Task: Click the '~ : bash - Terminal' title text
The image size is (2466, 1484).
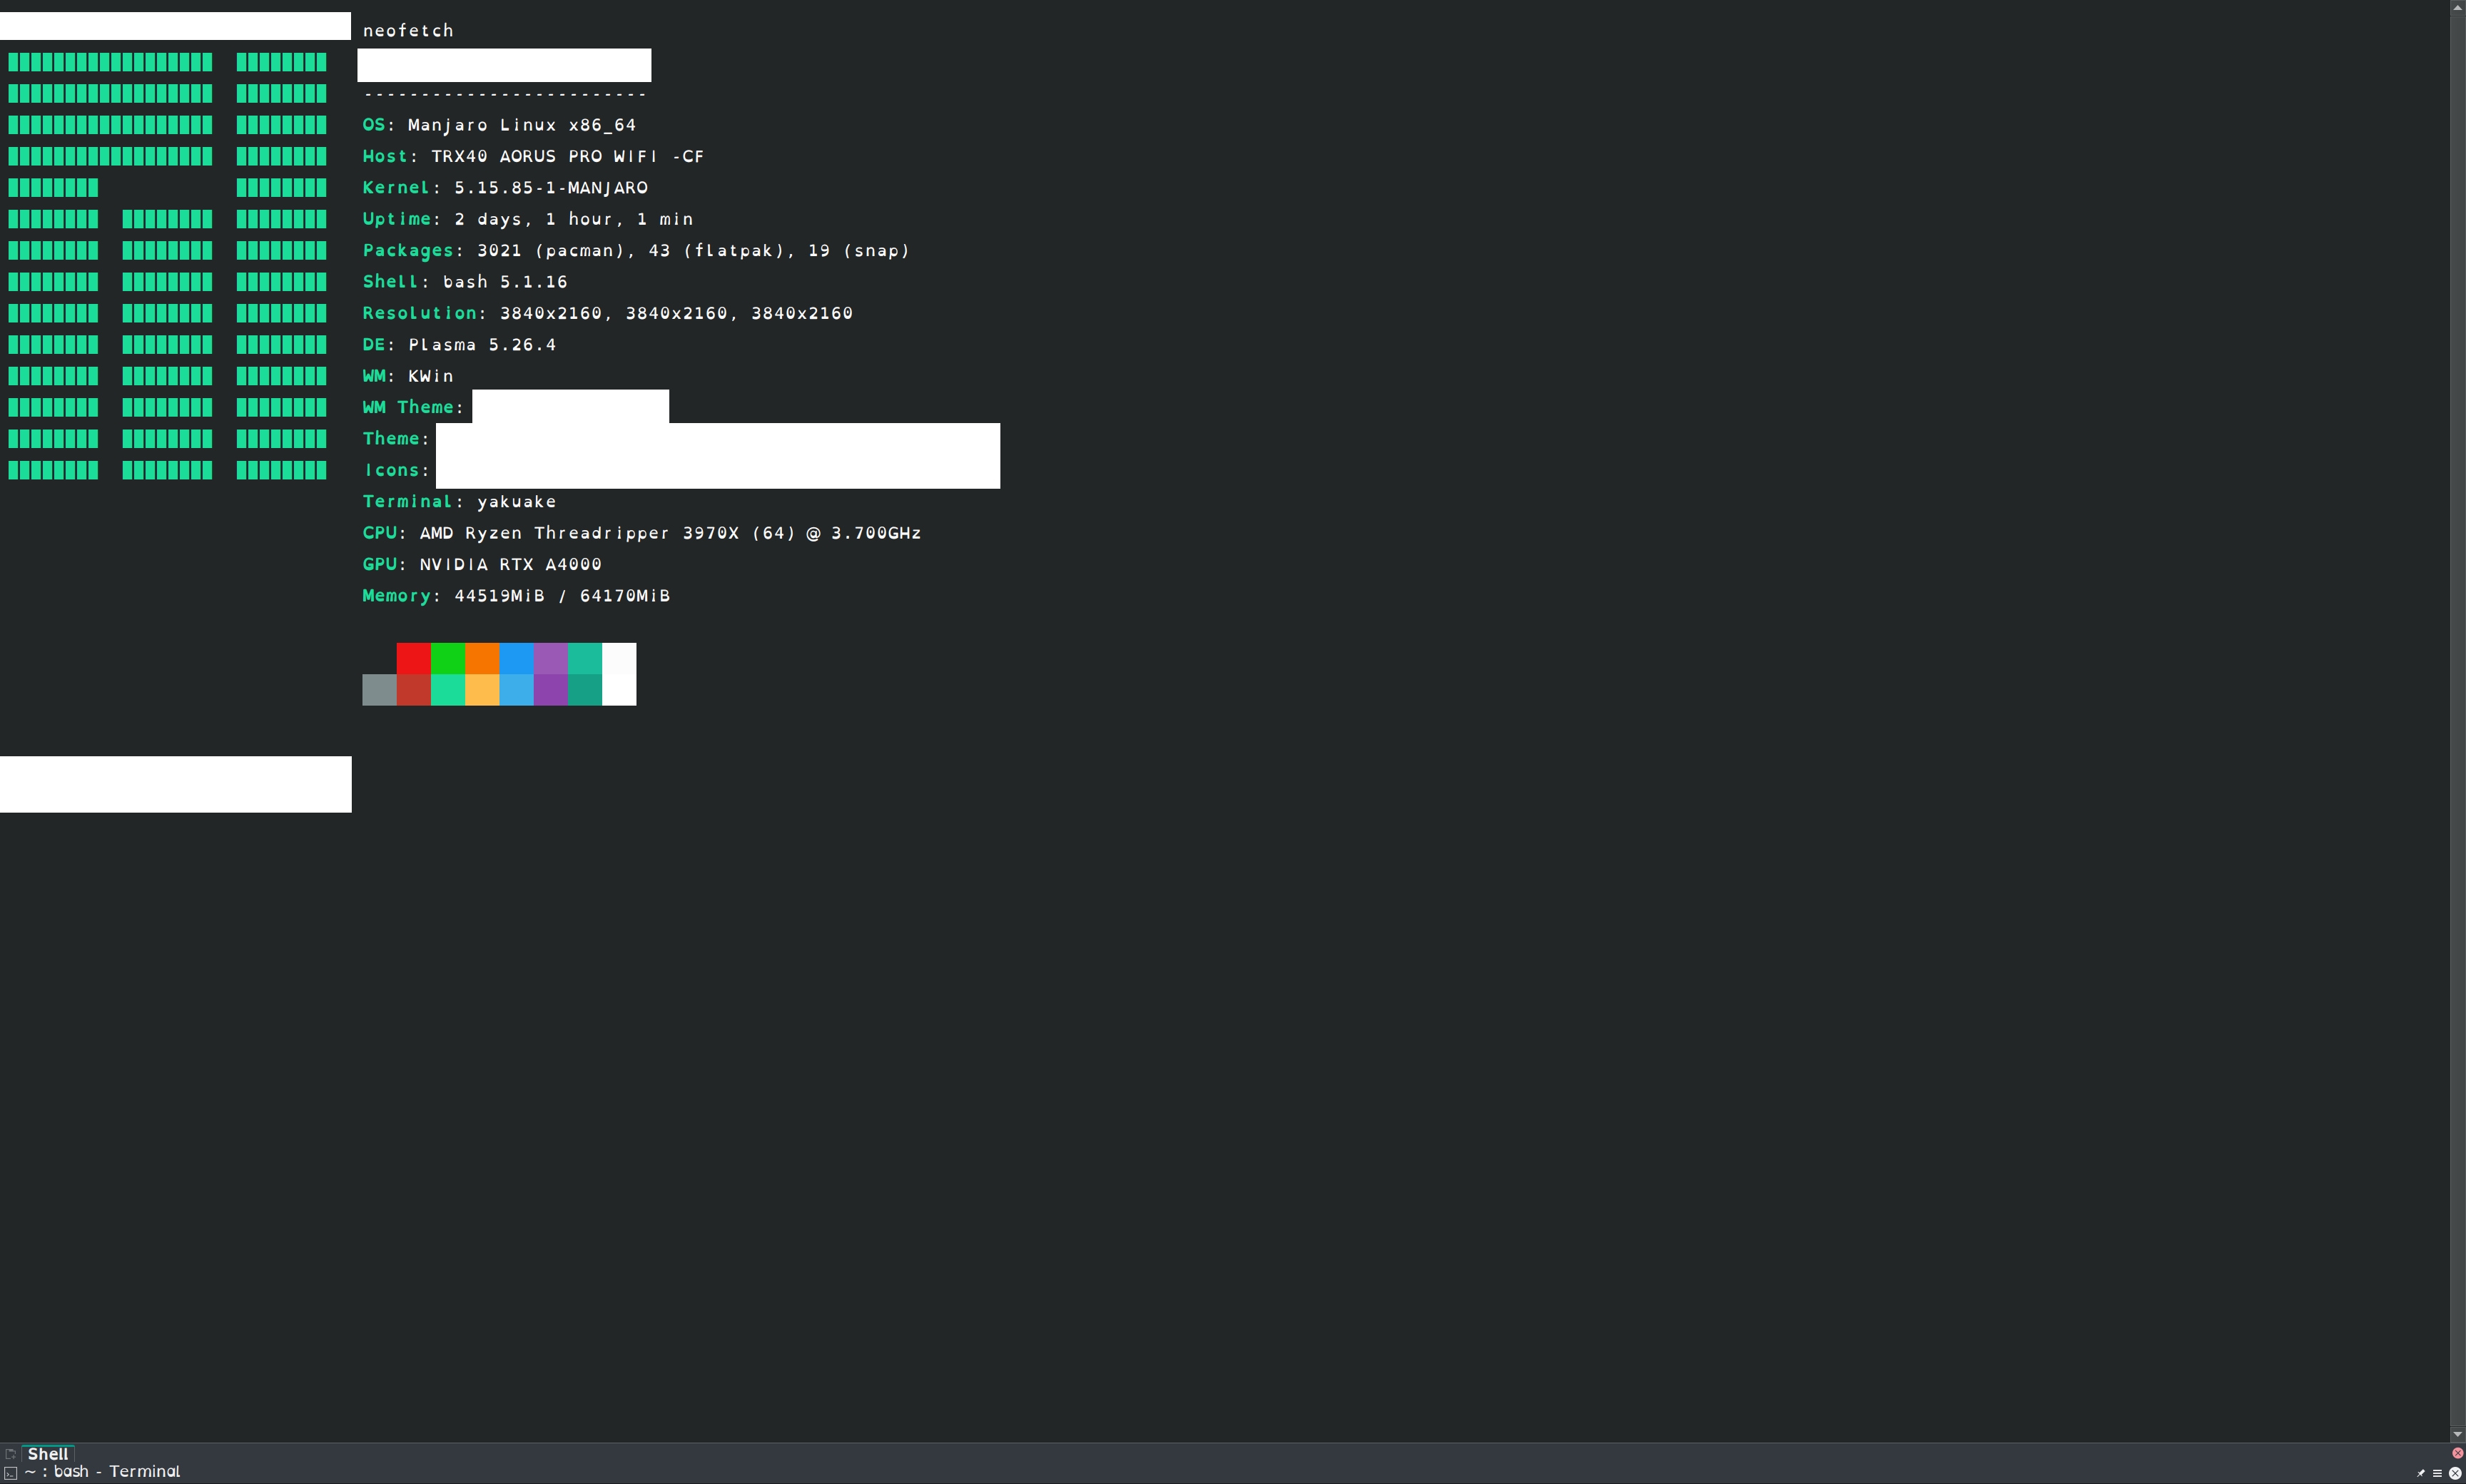Action: click(x=102, y=1472)
